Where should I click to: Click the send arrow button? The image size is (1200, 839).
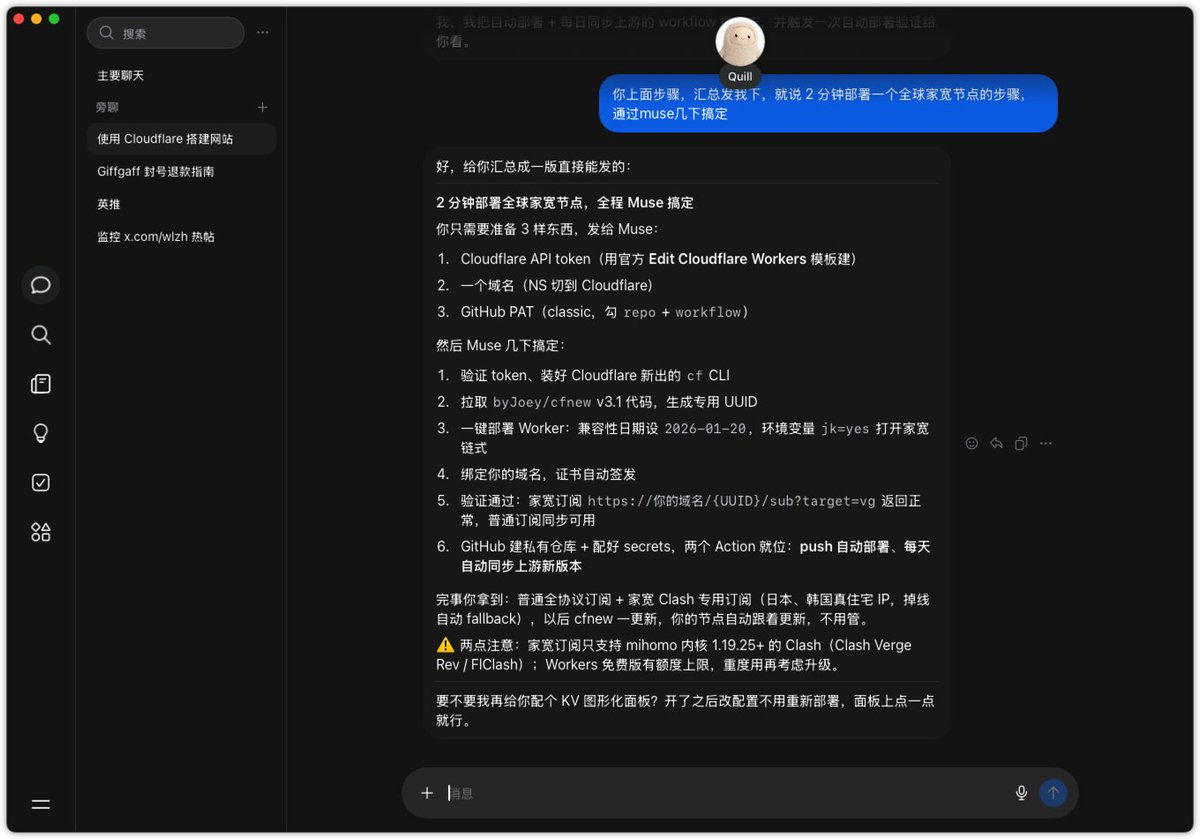tap(1053, 793)
